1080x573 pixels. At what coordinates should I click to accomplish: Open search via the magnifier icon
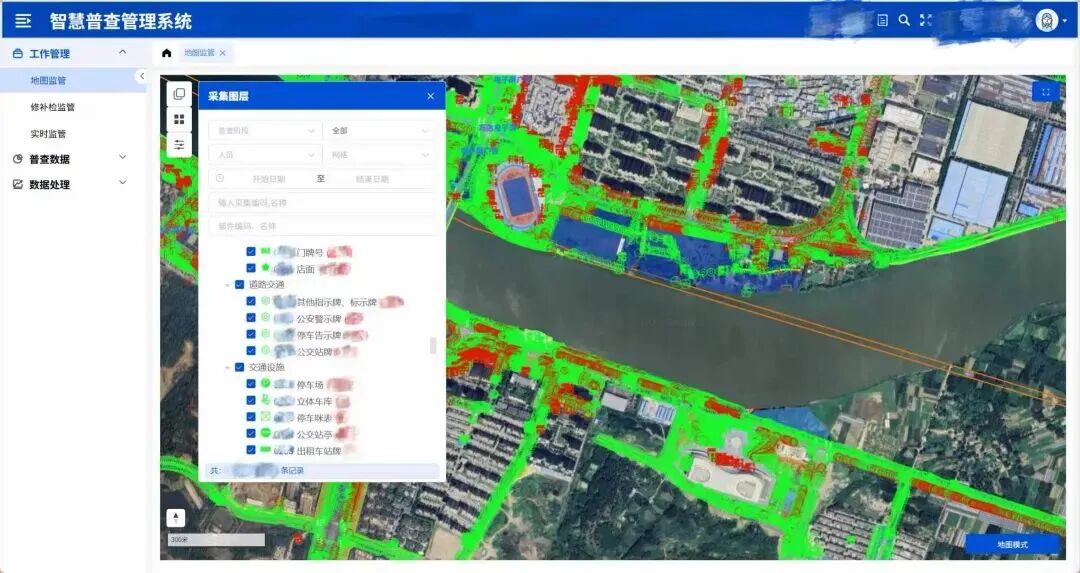pyautogui.click(x=904, y=21)
